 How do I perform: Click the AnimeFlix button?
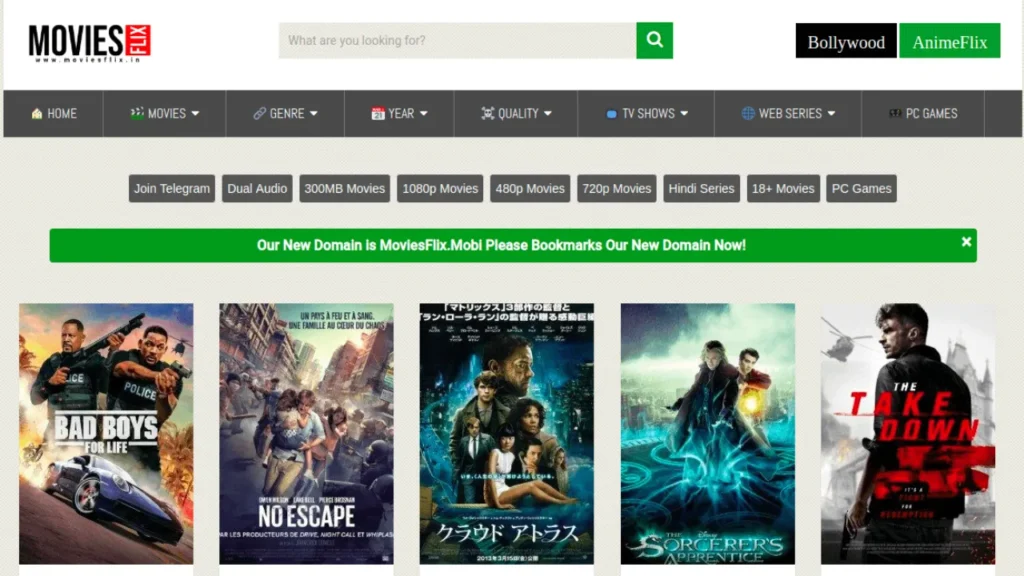[950, 41]
